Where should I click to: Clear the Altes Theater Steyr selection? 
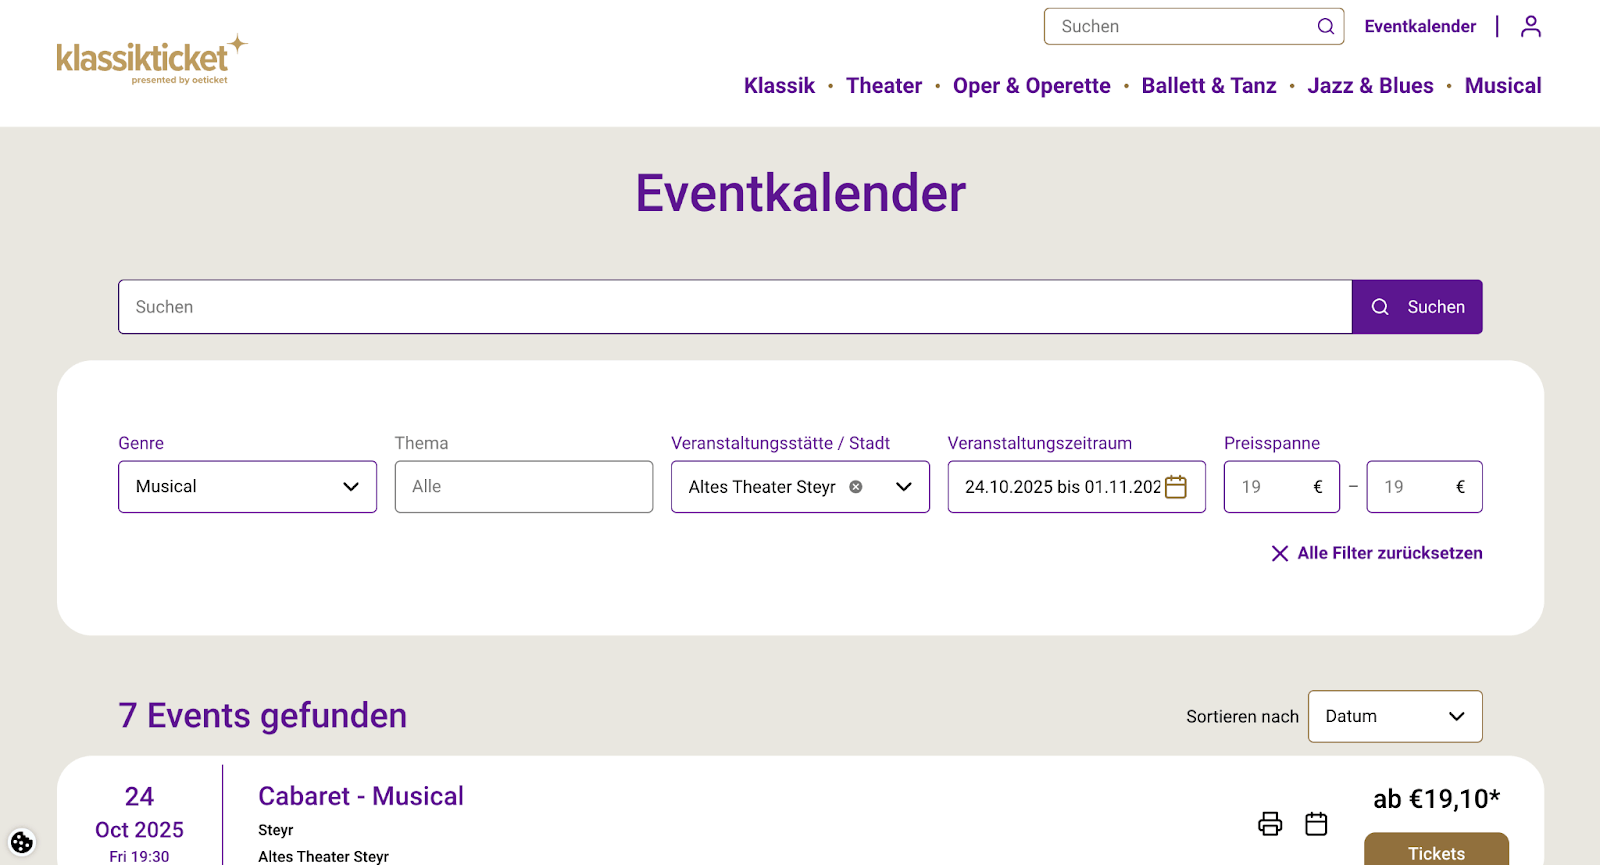tap(856, 487)
